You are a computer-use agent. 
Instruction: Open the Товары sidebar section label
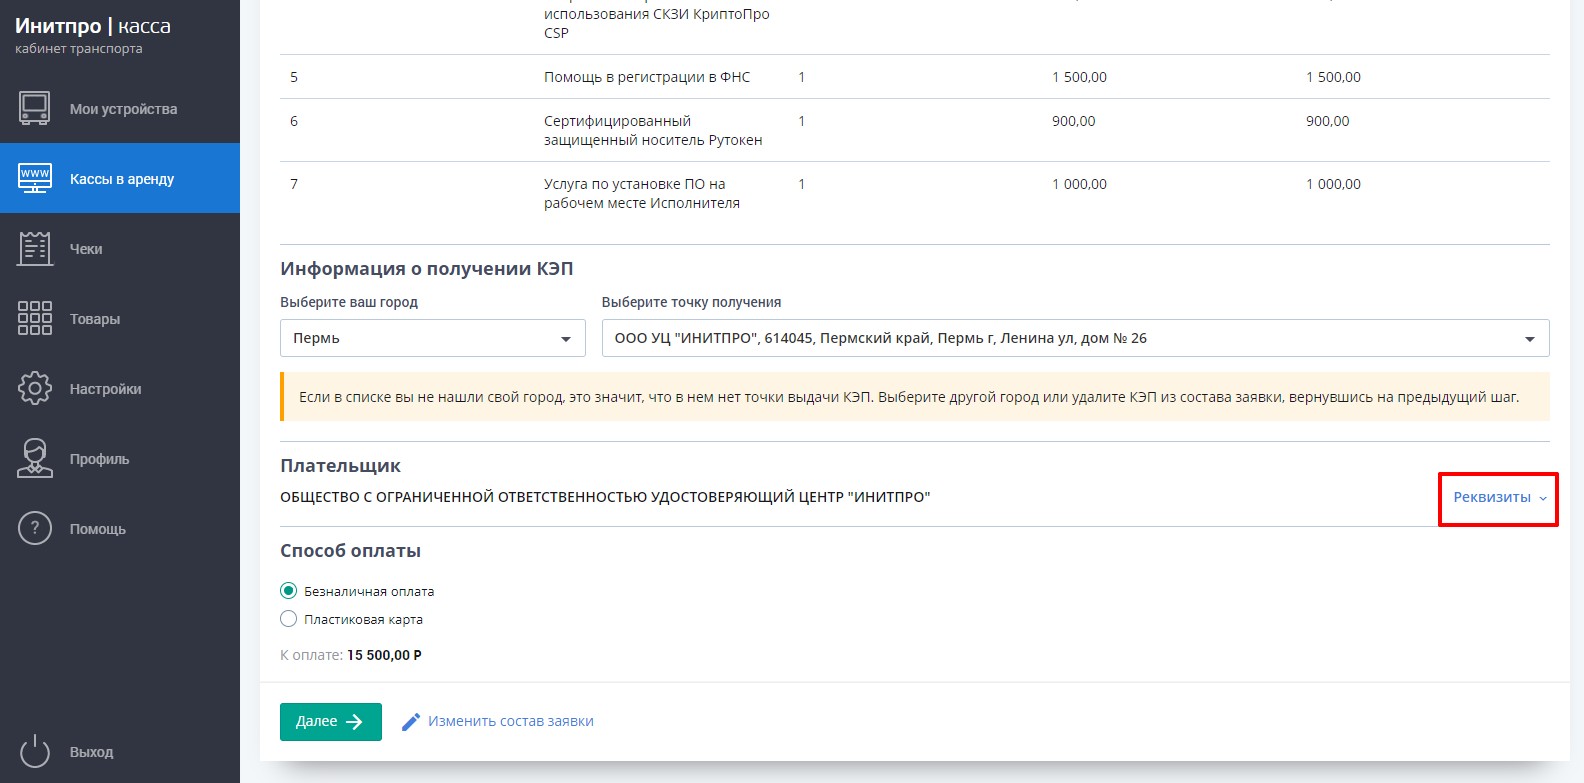coord(95,319)
